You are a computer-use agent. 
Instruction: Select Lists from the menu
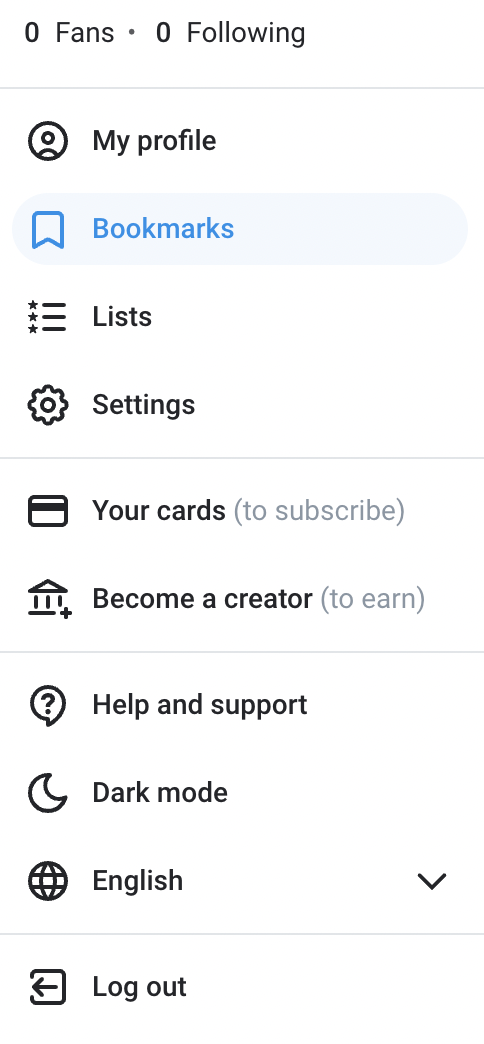[242, 317]
